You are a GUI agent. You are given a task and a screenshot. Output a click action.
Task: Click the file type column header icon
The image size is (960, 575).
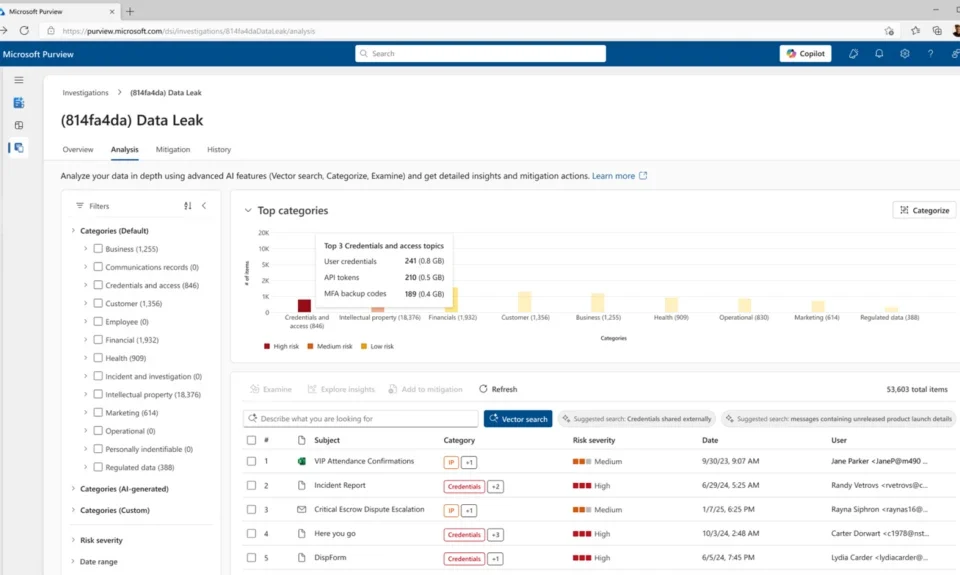[x=301, y=440]
